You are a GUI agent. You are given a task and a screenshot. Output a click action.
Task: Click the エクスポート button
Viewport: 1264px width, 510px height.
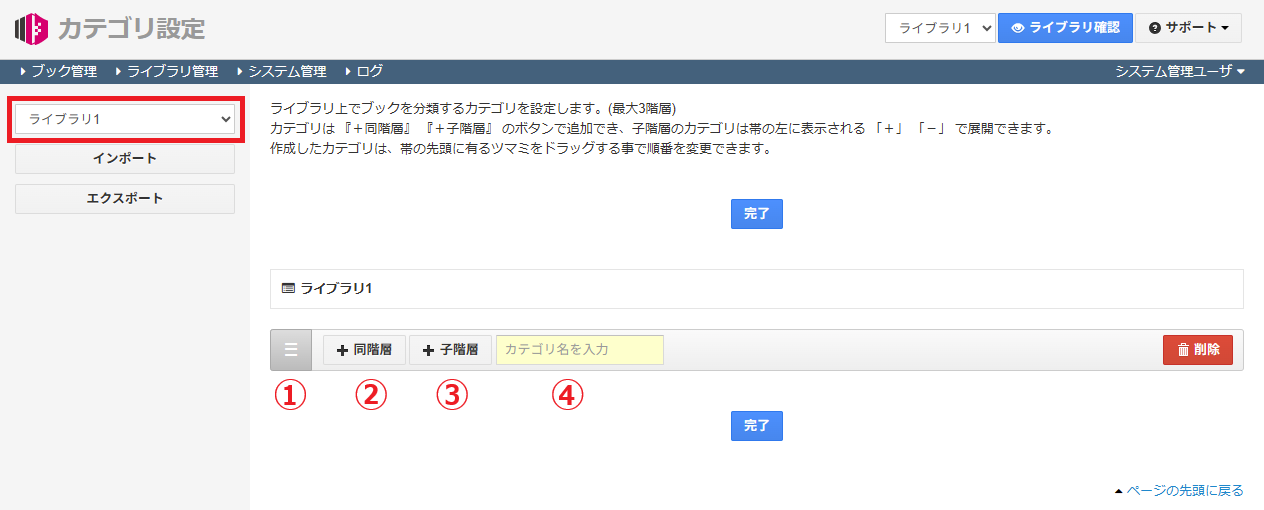pyautogui.click(x=125, y=198)
